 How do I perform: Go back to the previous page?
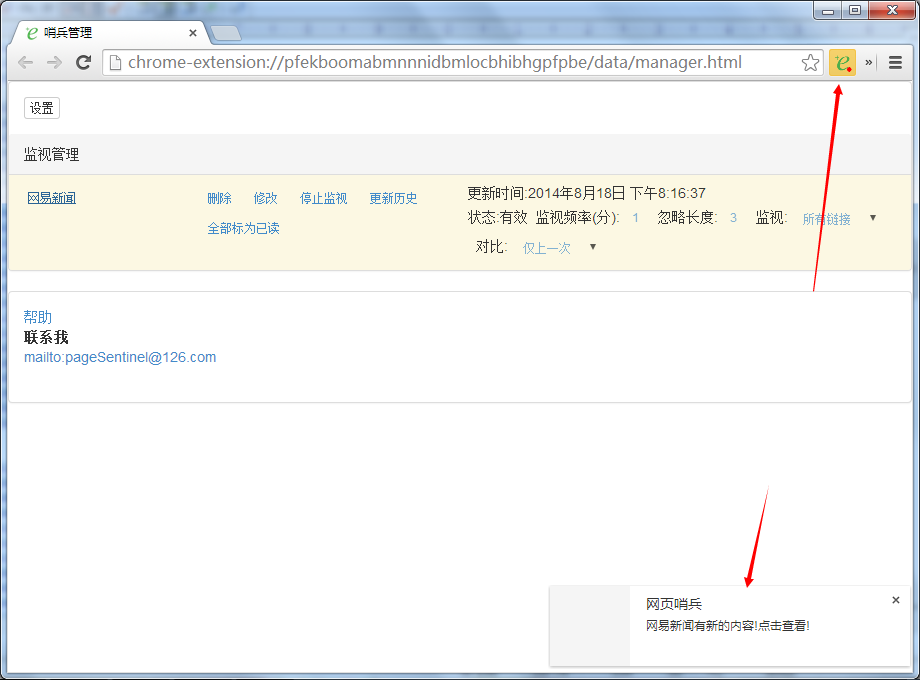[26, 63]
